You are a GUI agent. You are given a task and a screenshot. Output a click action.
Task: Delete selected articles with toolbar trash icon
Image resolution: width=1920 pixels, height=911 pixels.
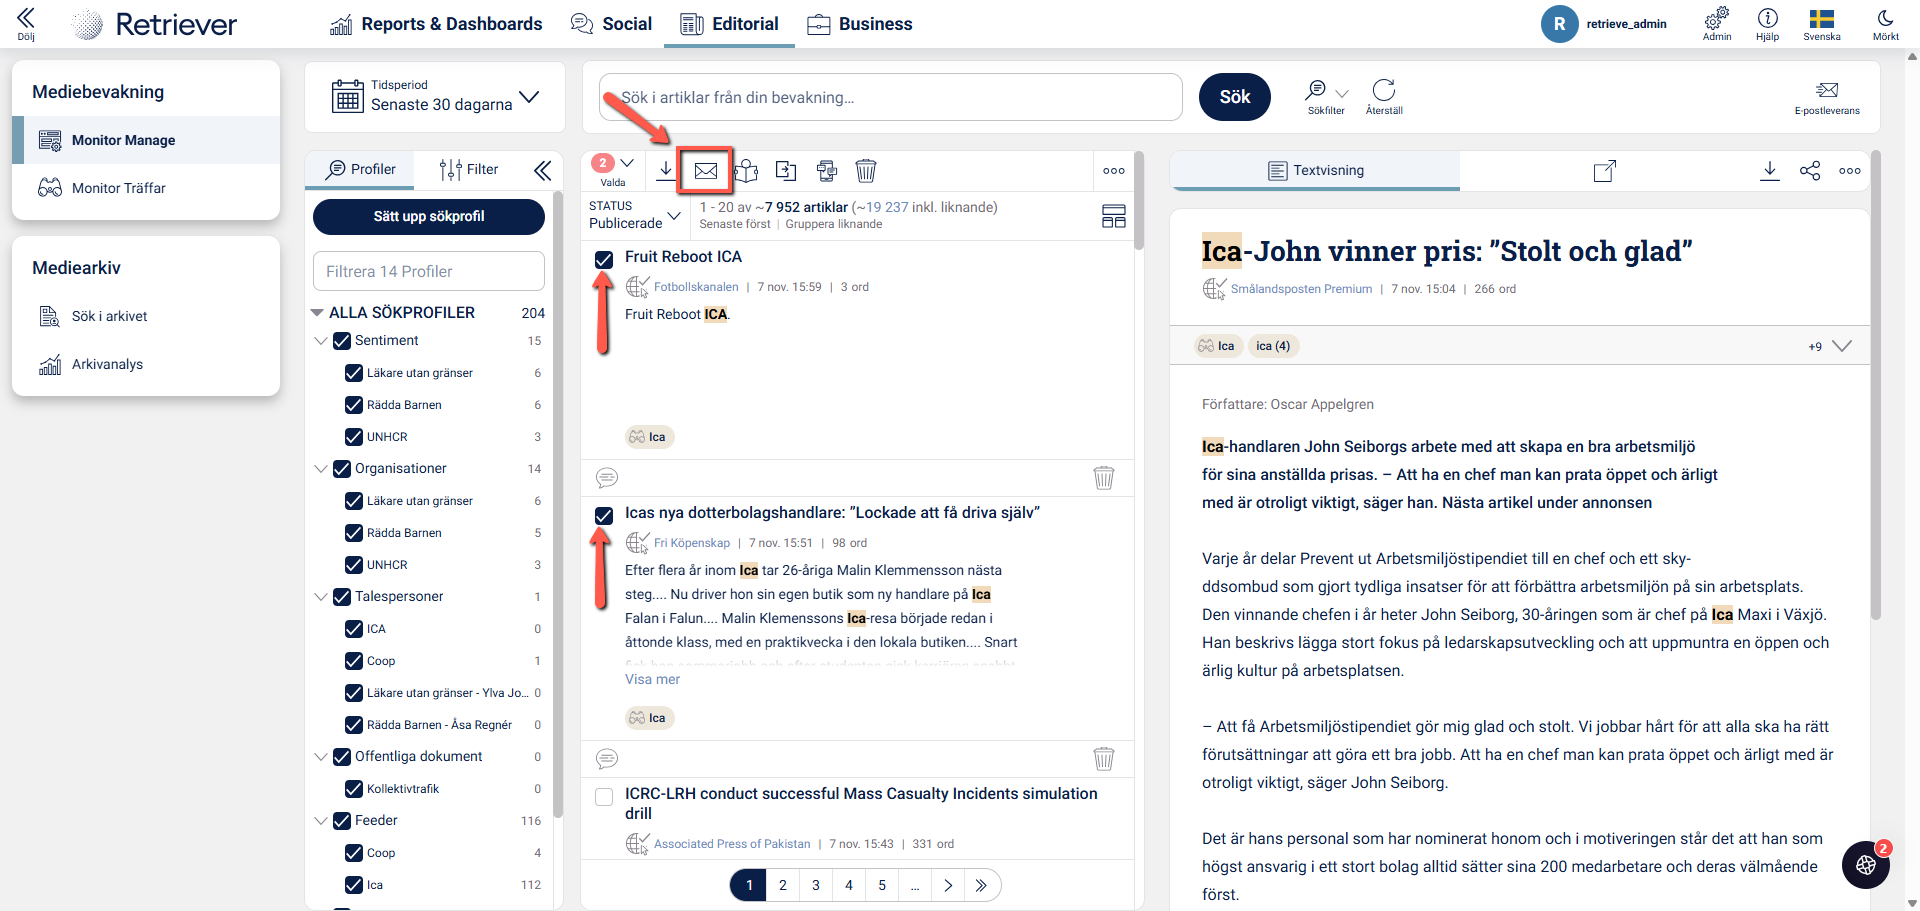point(866,171)
